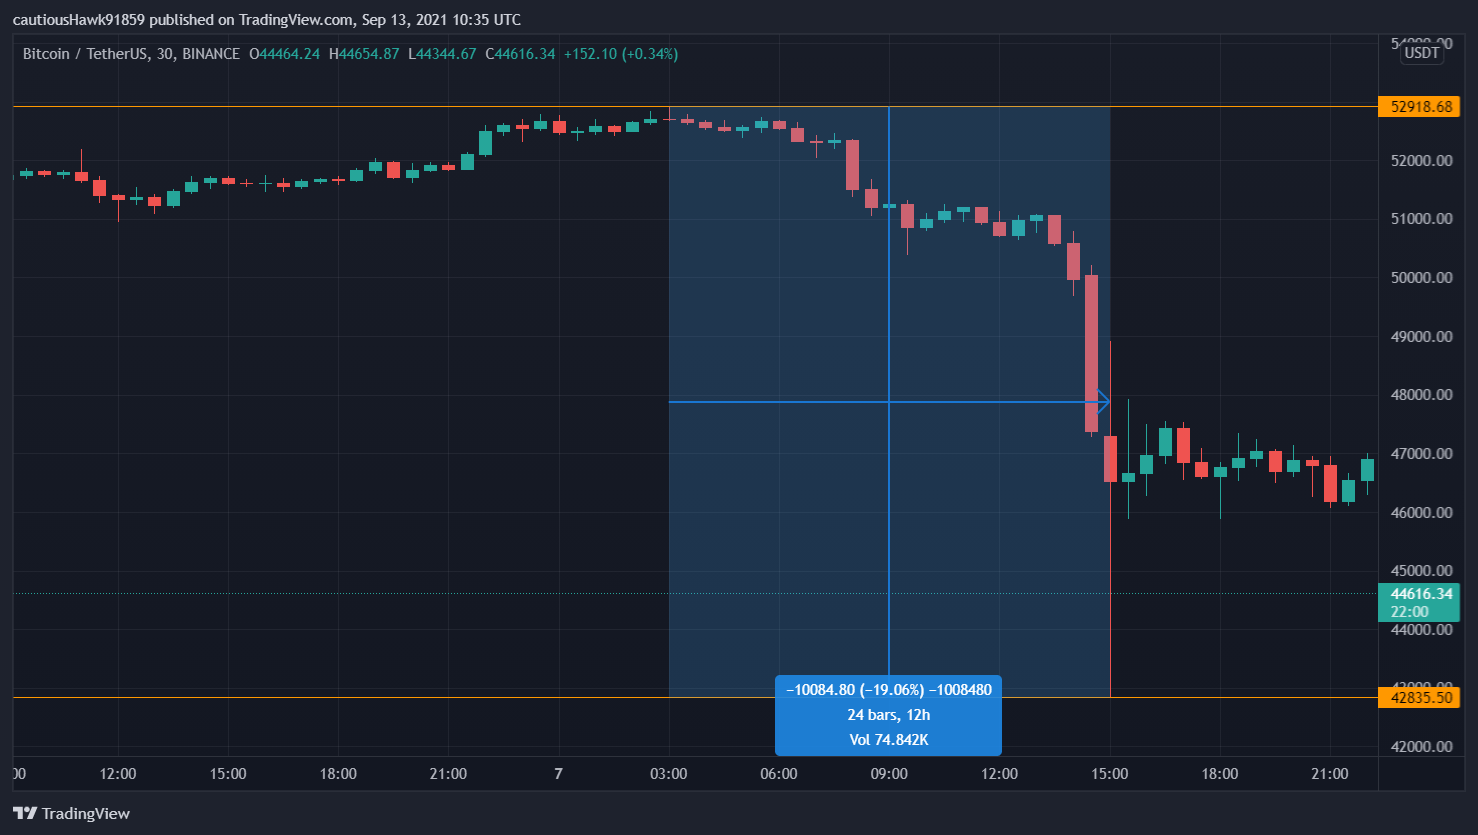Screen dimensions: 1478x835
Task: Click the 09:00 time axis label
Action: click(x=889, y=773)
